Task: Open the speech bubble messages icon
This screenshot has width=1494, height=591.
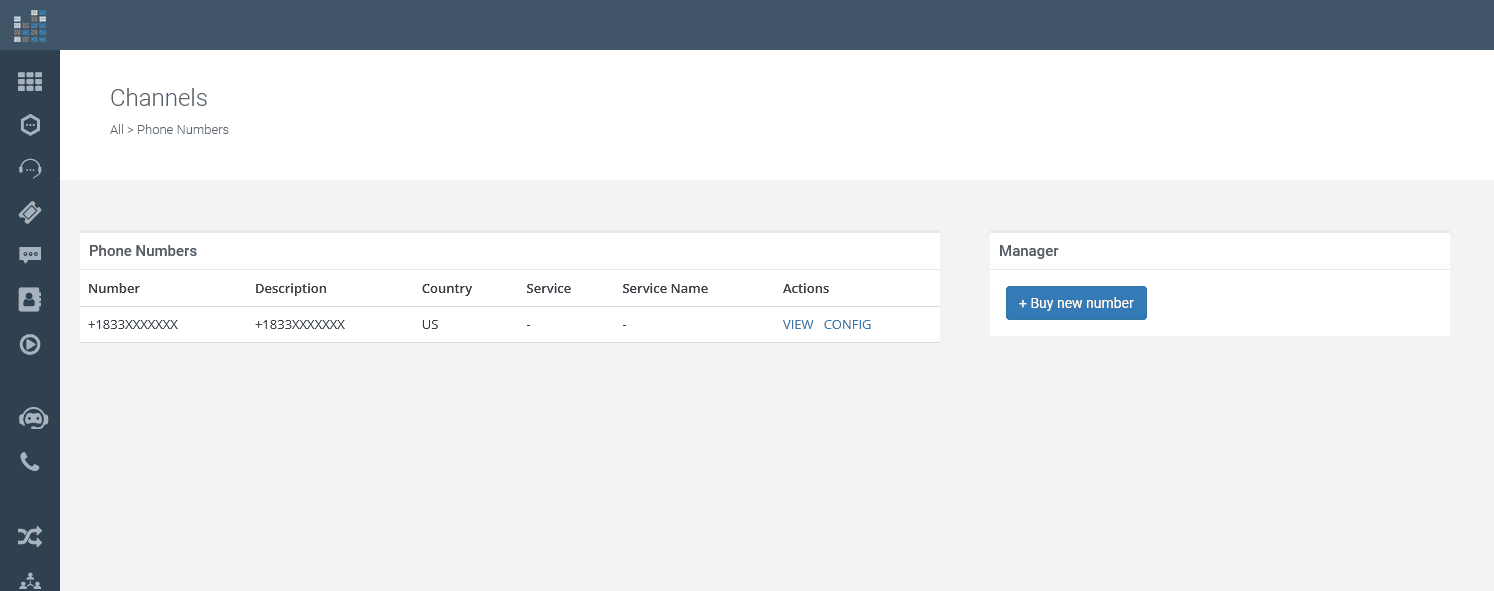Action: pos(30,255)
